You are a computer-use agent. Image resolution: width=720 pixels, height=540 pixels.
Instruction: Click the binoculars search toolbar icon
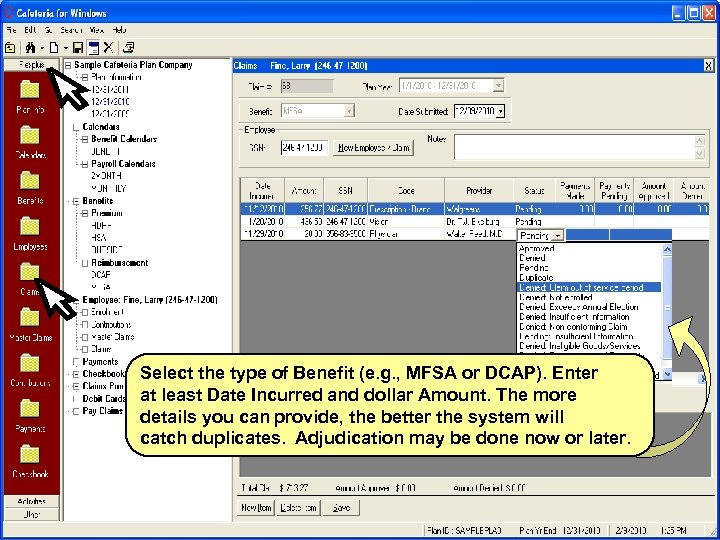[x=30, y=47]
